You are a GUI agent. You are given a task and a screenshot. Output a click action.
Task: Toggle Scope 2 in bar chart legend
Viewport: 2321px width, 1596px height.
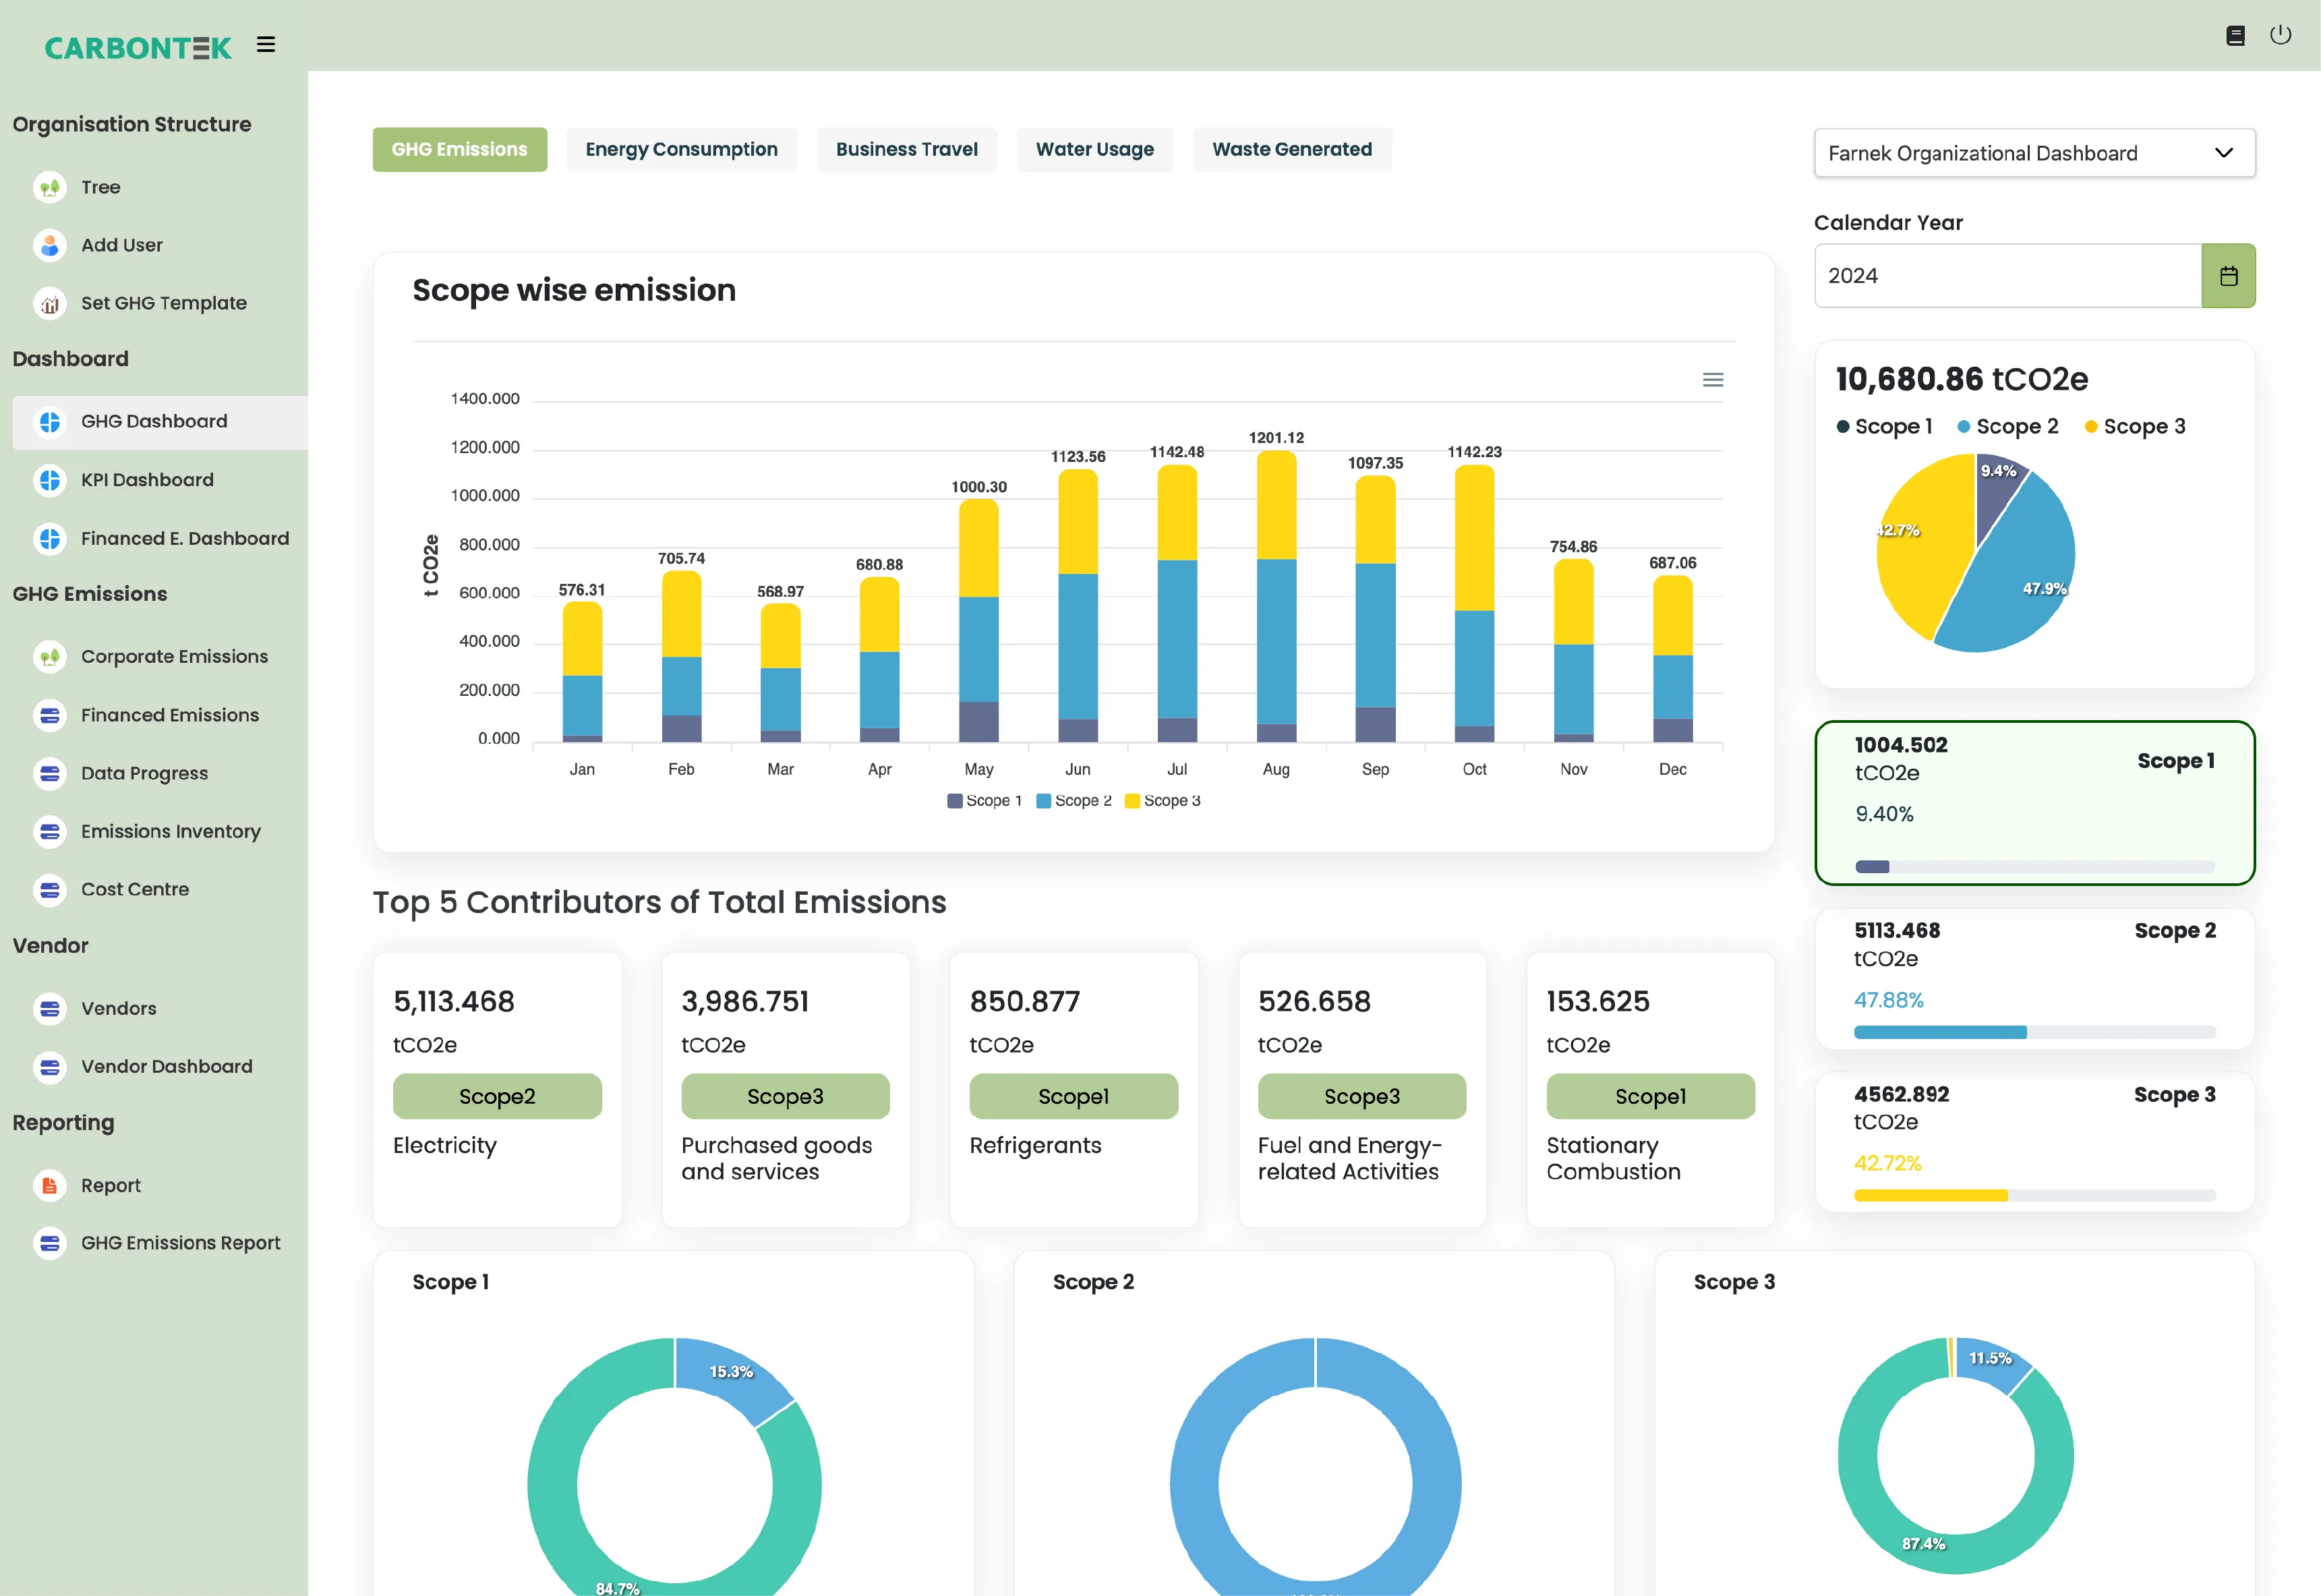pos(1074,801)
